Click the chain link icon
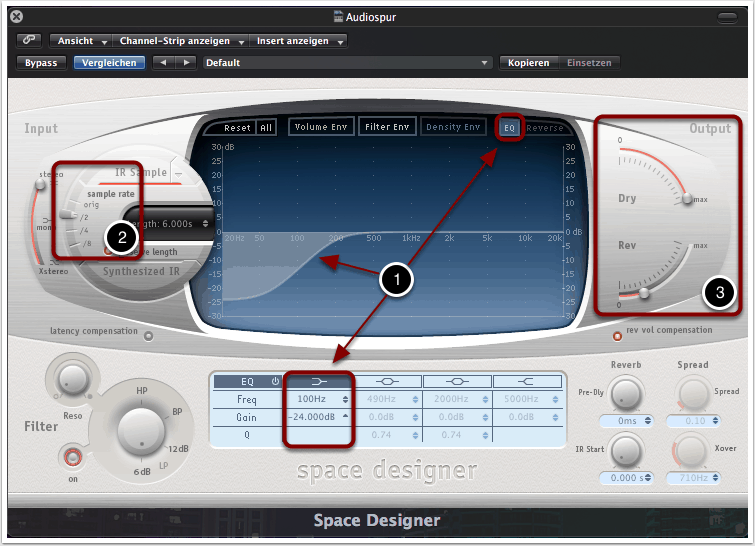Screen dimensions: 755x546 click(29, 41)
